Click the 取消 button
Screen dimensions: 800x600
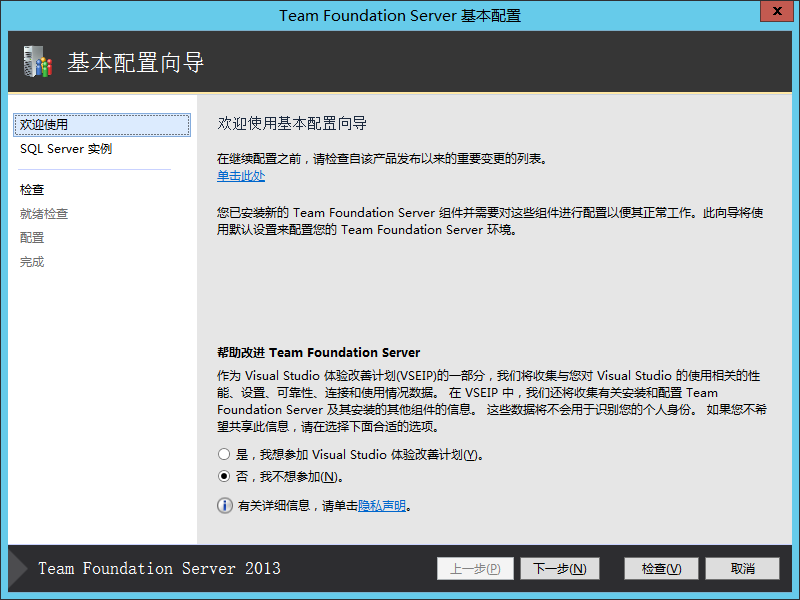[742, 568]
